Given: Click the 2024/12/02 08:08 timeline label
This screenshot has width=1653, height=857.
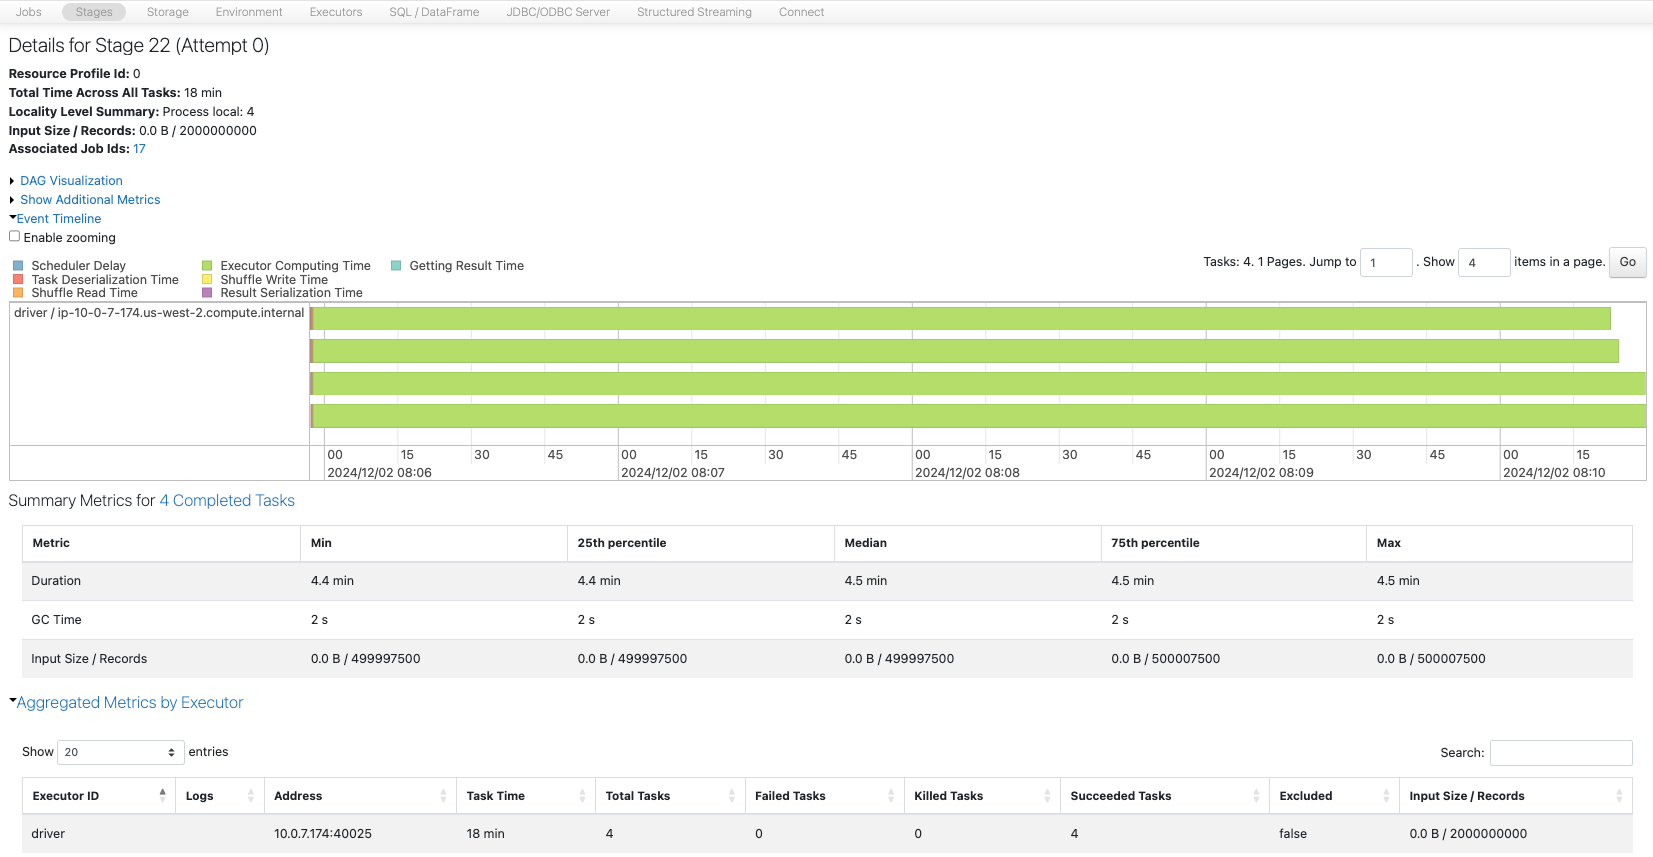Looking at the screenshot, I should pyautogui.click(x=967, y=473).
